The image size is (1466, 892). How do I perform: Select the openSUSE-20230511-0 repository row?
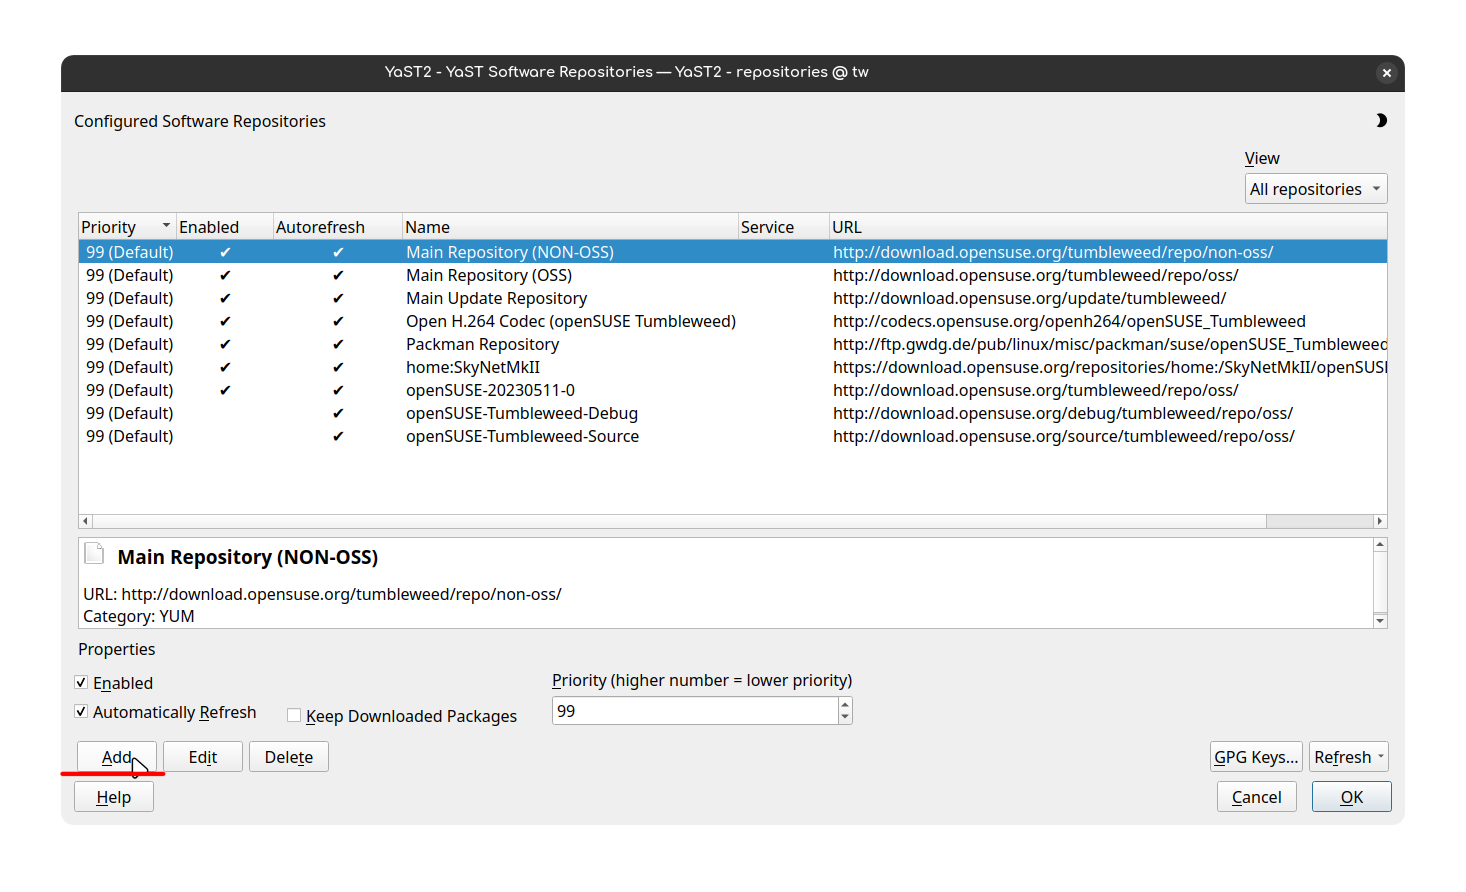[x=732, y=390]
